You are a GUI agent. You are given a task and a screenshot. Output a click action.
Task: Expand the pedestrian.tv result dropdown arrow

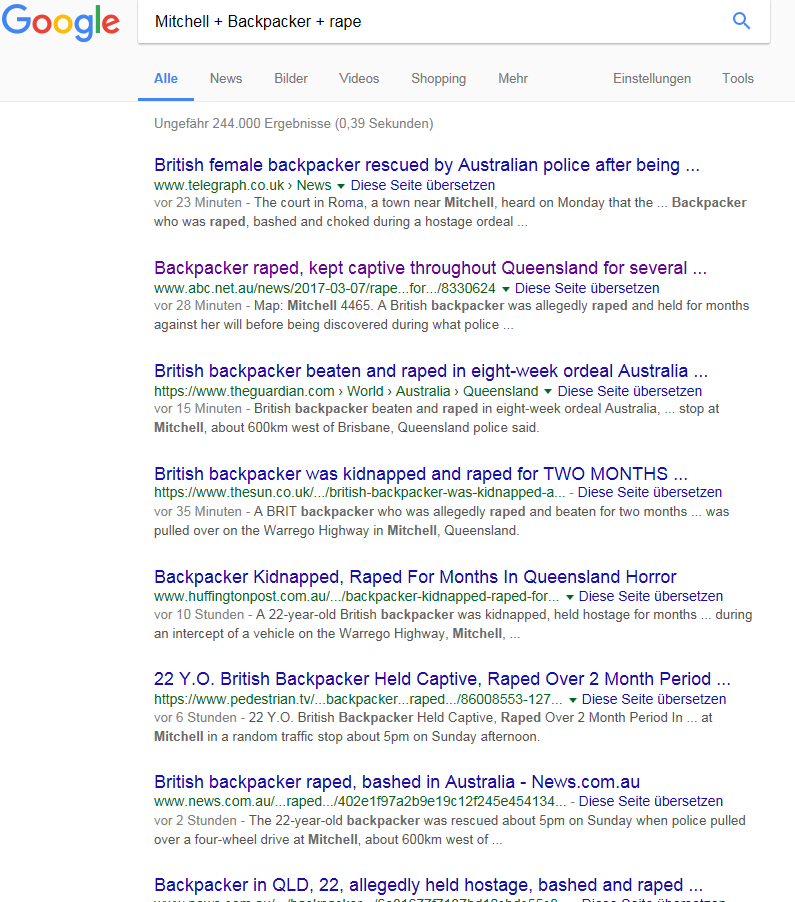(572, 700)
